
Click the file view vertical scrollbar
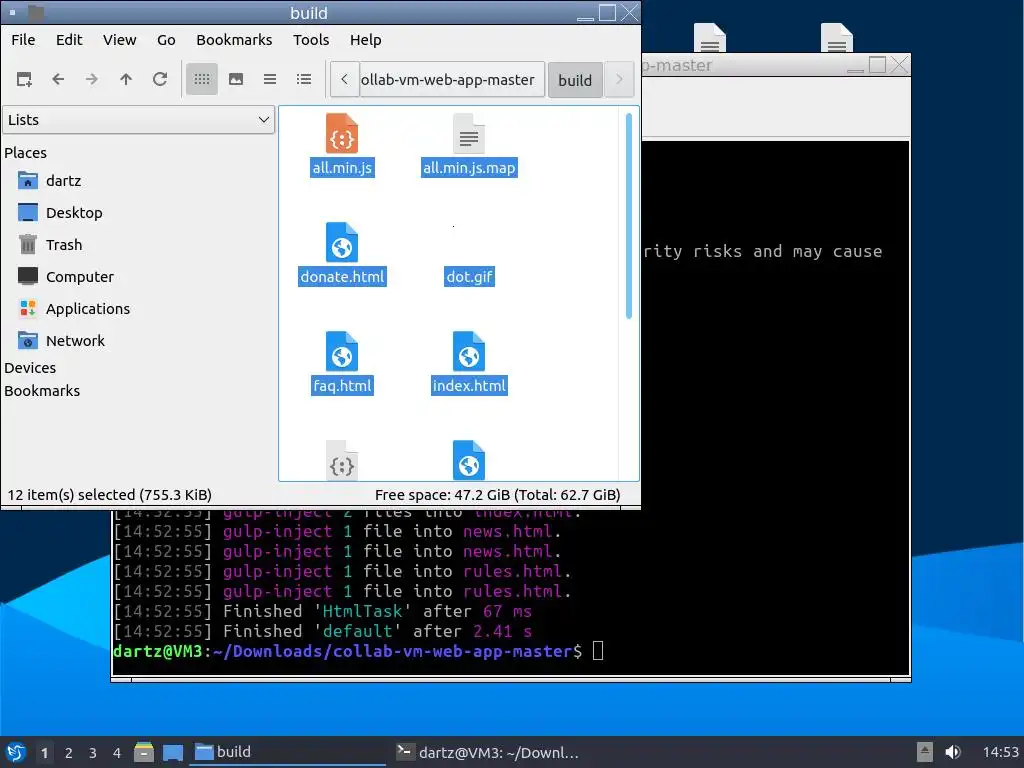point(629,216)
